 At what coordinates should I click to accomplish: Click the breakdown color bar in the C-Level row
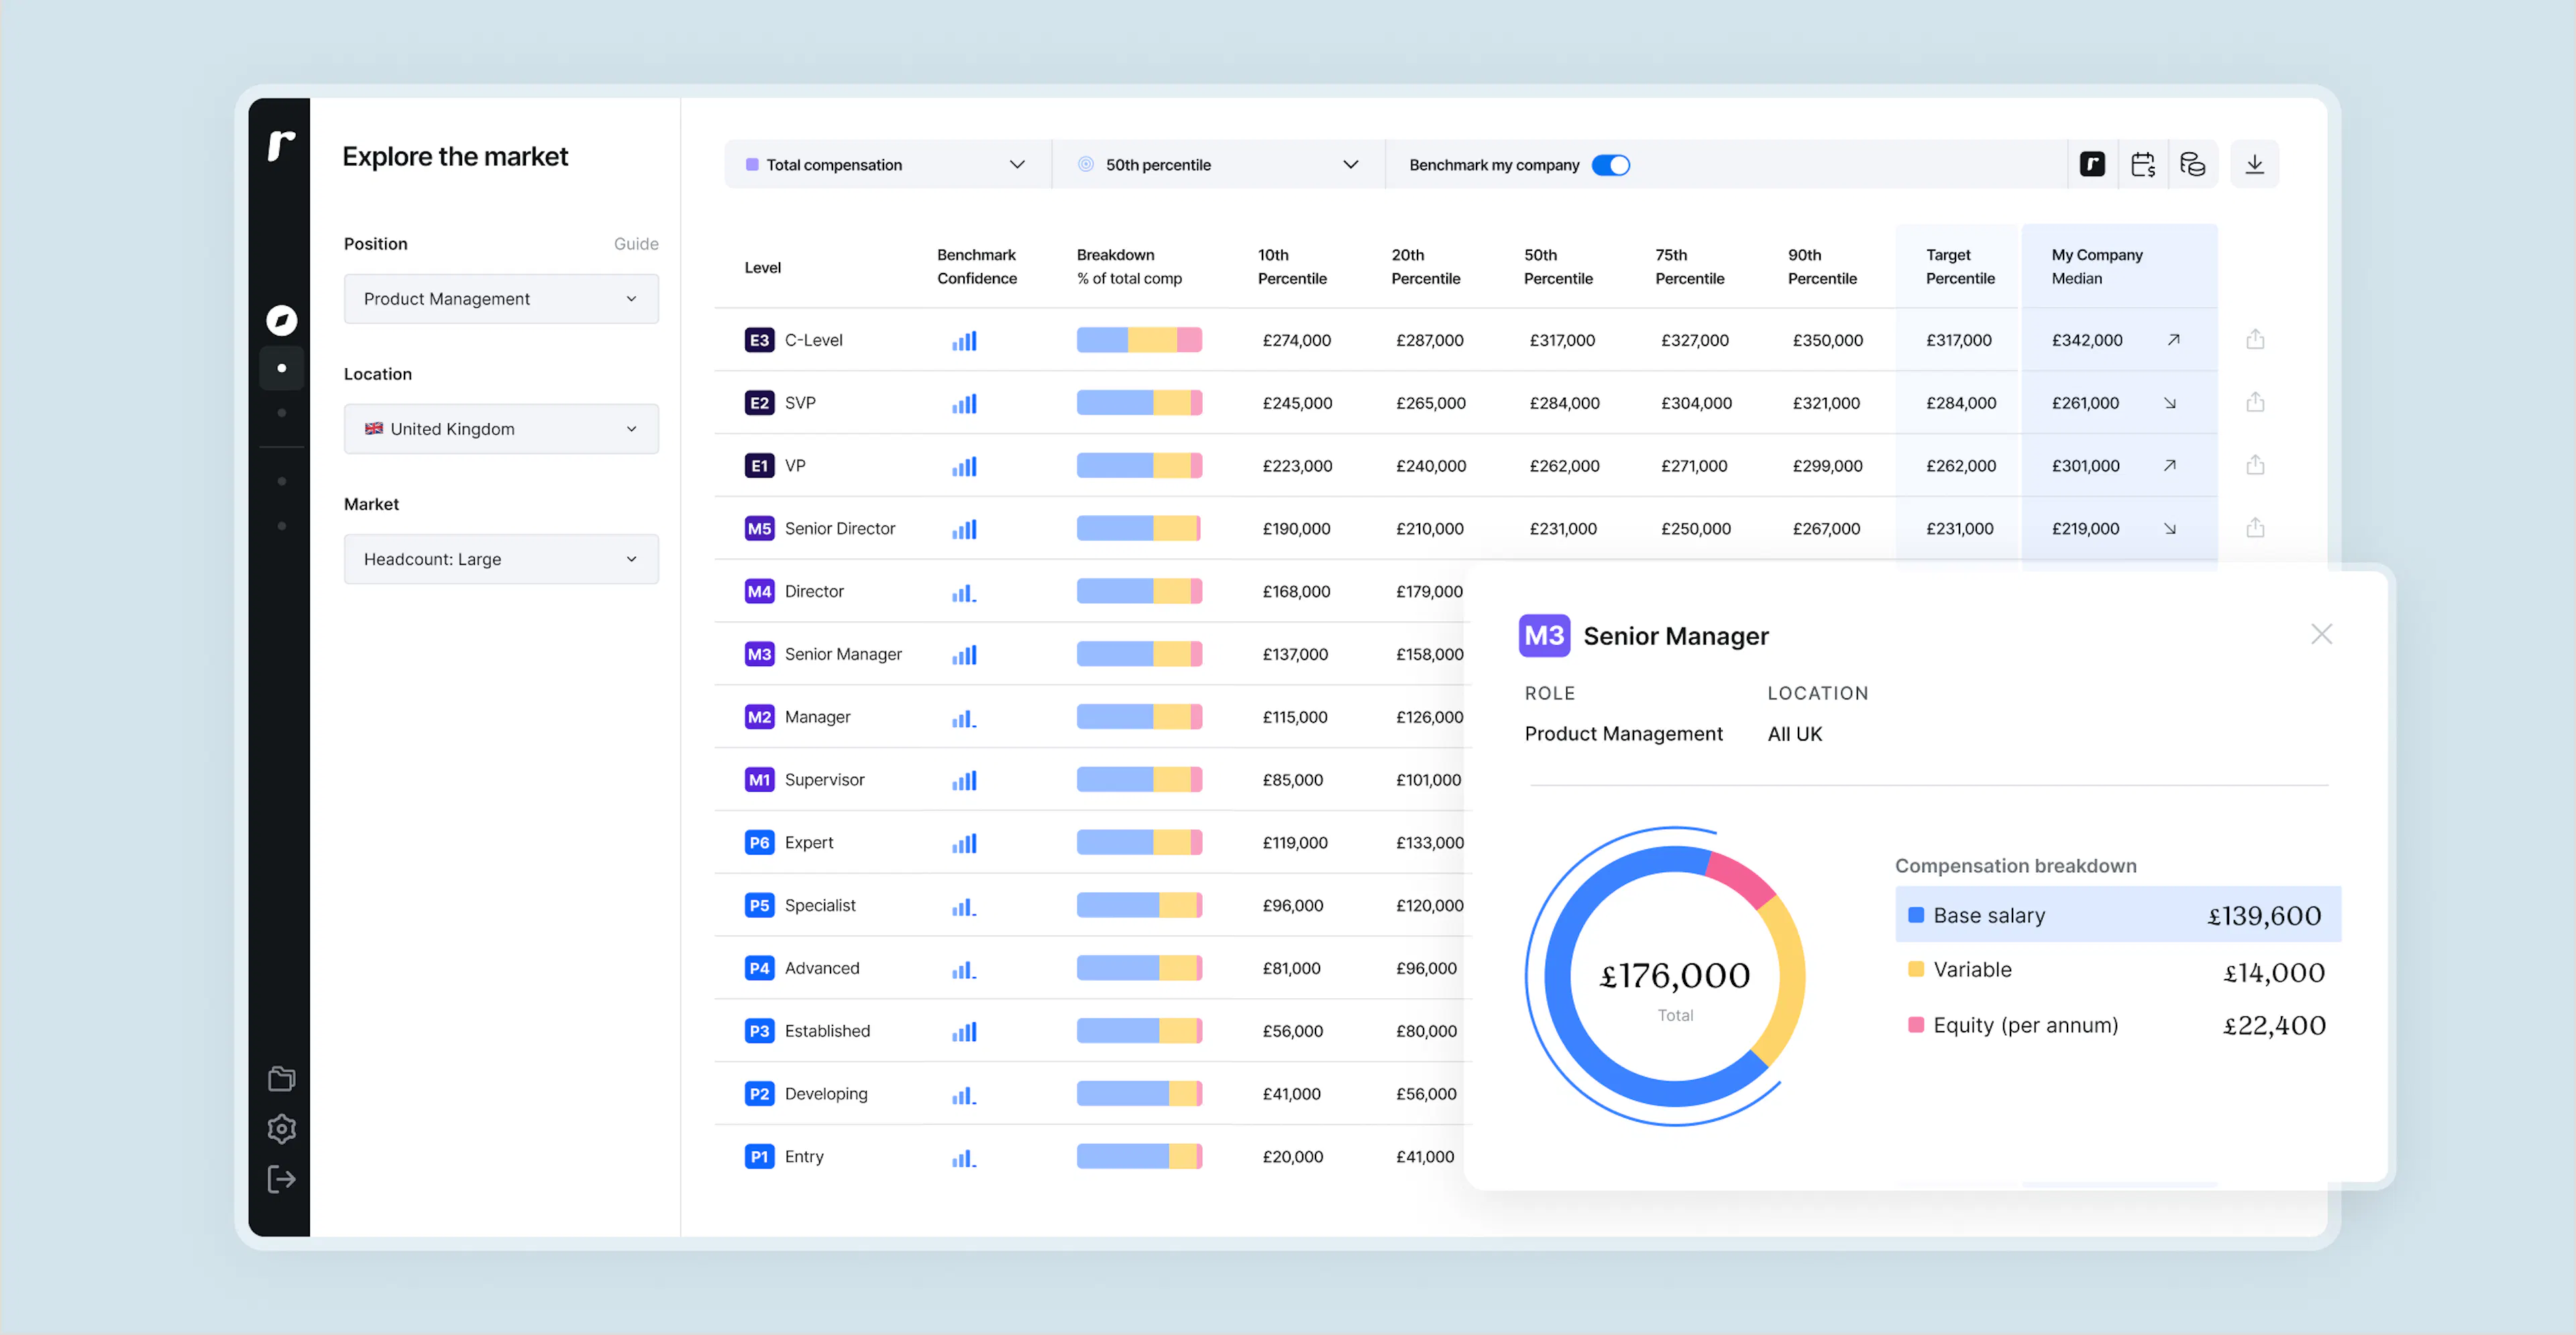1139,340
